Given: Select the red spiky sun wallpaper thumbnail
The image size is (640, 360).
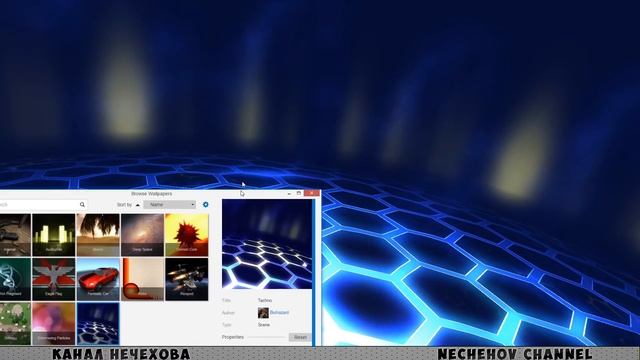Looking at the screenshot, I should point(187,235).
